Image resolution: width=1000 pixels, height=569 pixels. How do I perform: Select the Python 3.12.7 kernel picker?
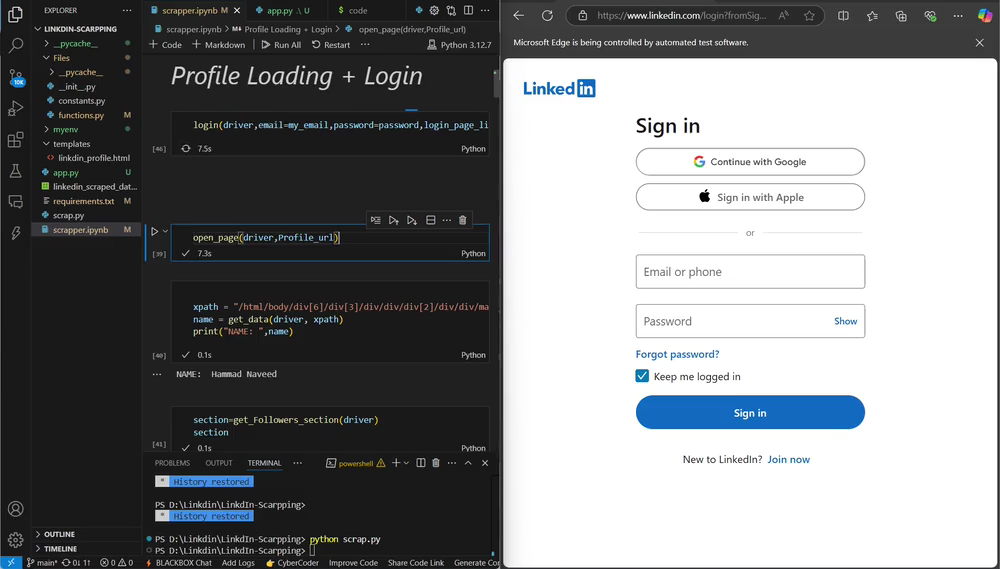click(459, 45)
